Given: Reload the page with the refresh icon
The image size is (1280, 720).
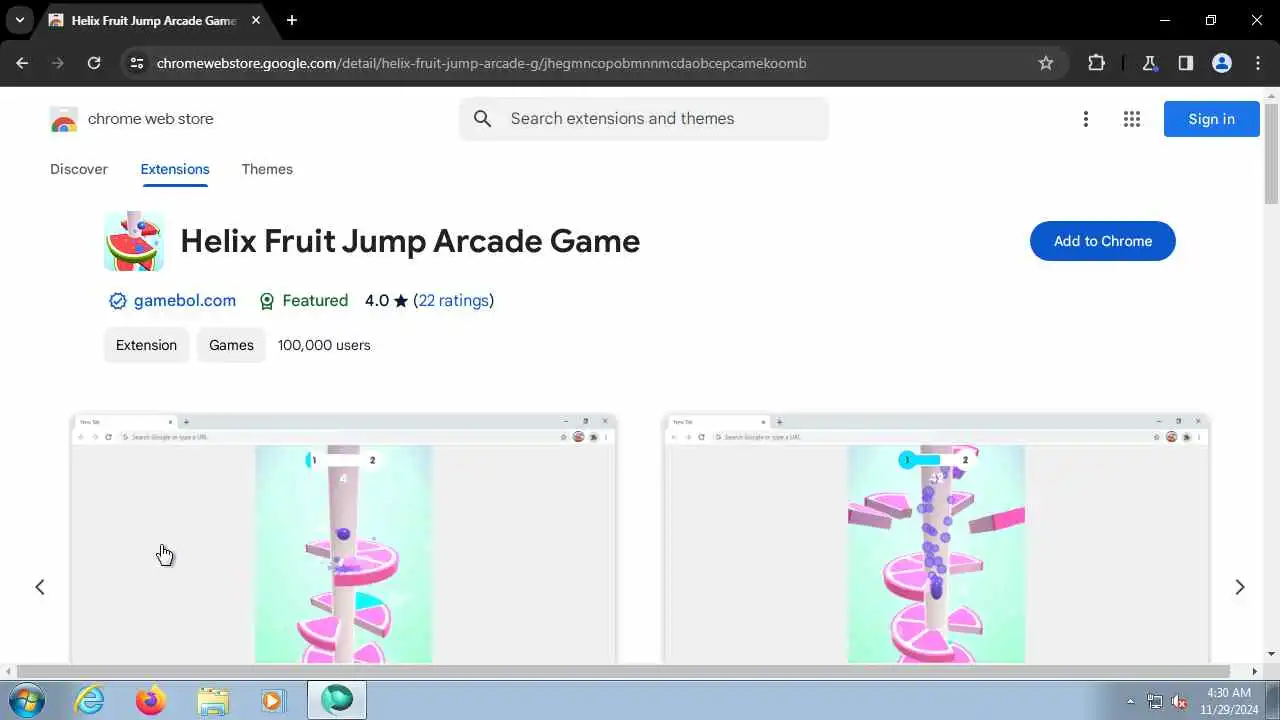Looking at the screenshot, I should [94, 63].
